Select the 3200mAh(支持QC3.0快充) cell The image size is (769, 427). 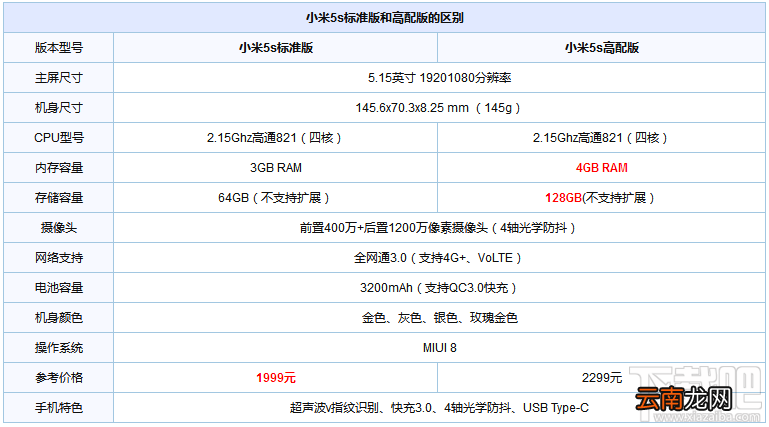point(439,288)
